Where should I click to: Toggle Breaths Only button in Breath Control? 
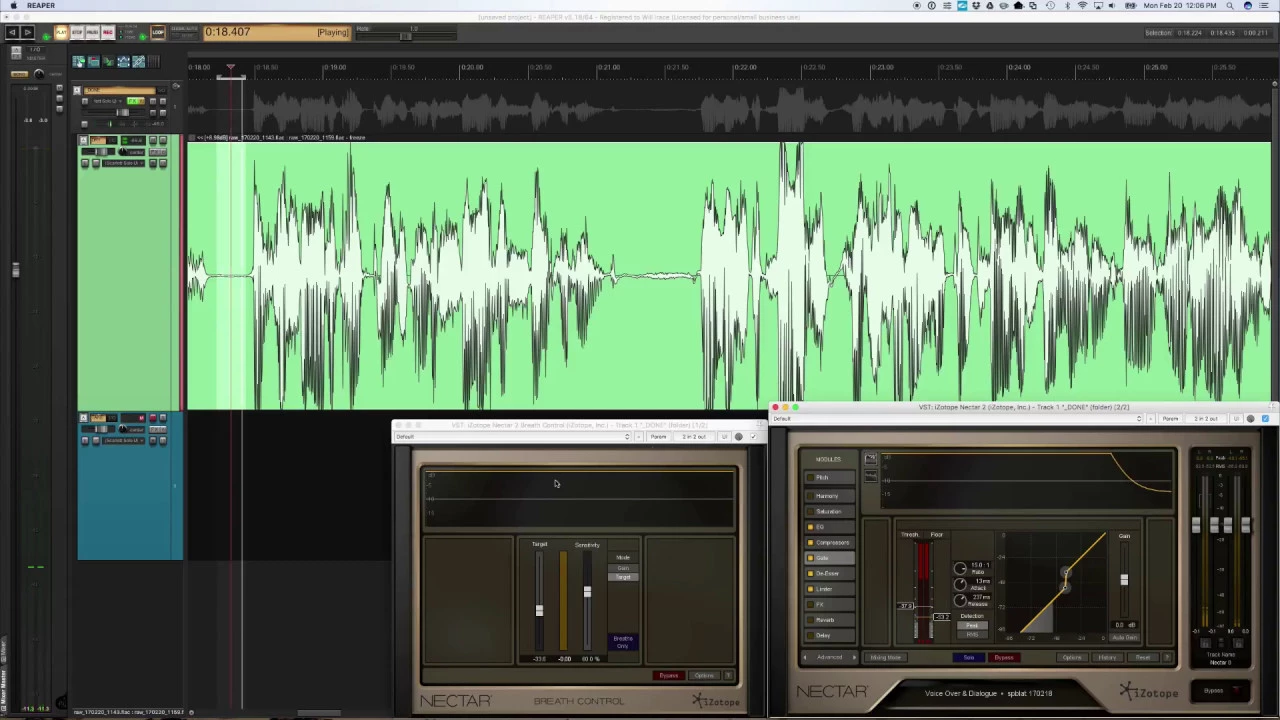point(623,642)
